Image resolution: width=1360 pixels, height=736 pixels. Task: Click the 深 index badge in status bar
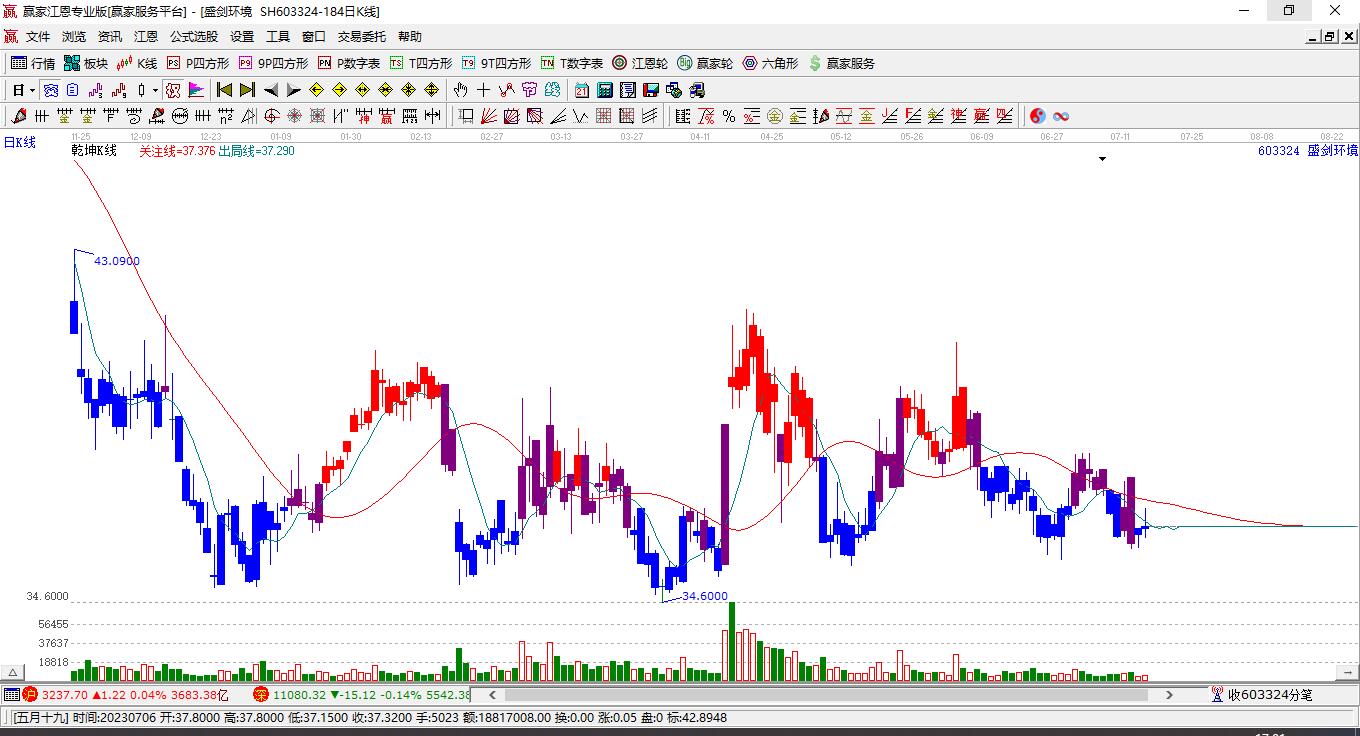(x=261, y=694)
